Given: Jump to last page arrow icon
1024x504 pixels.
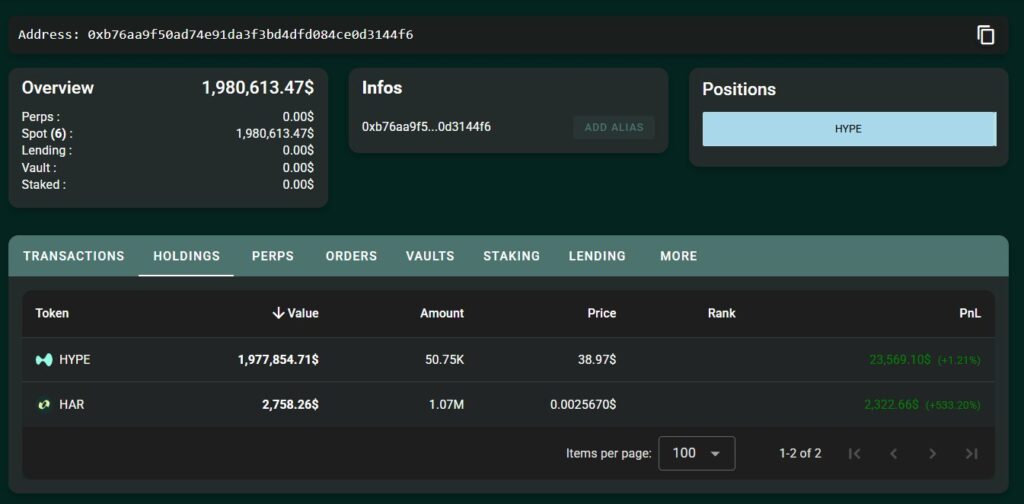Looking at the screenshot, I should [972, 453].
